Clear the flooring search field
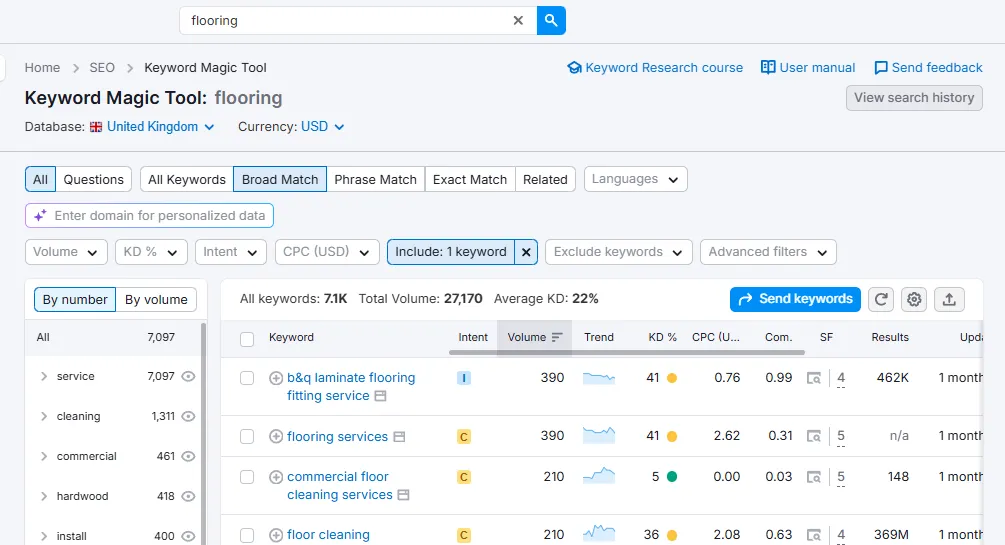The height and width of the screenshot is (545, 1005). click(518, 21)
